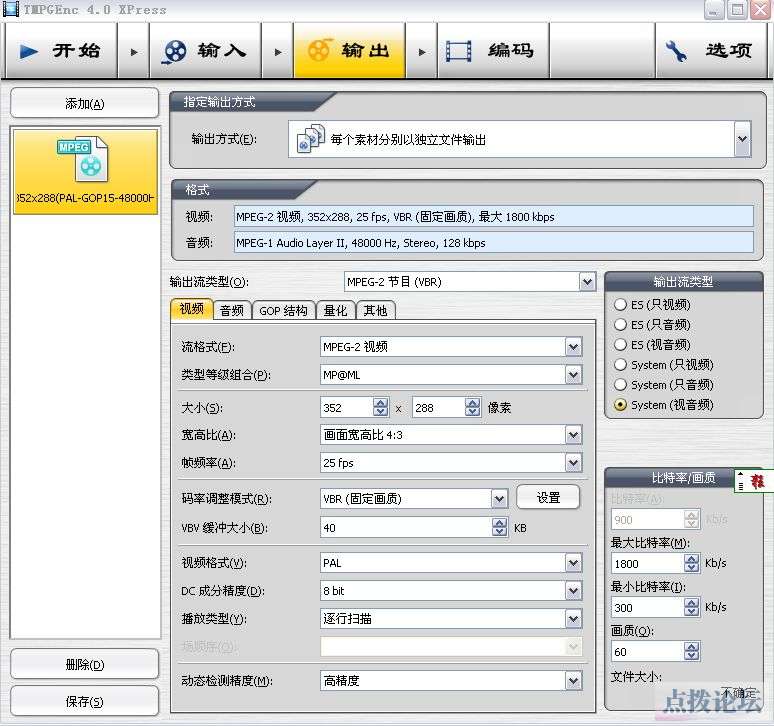Select ES (视音频) radio button

tap(620, 344)
